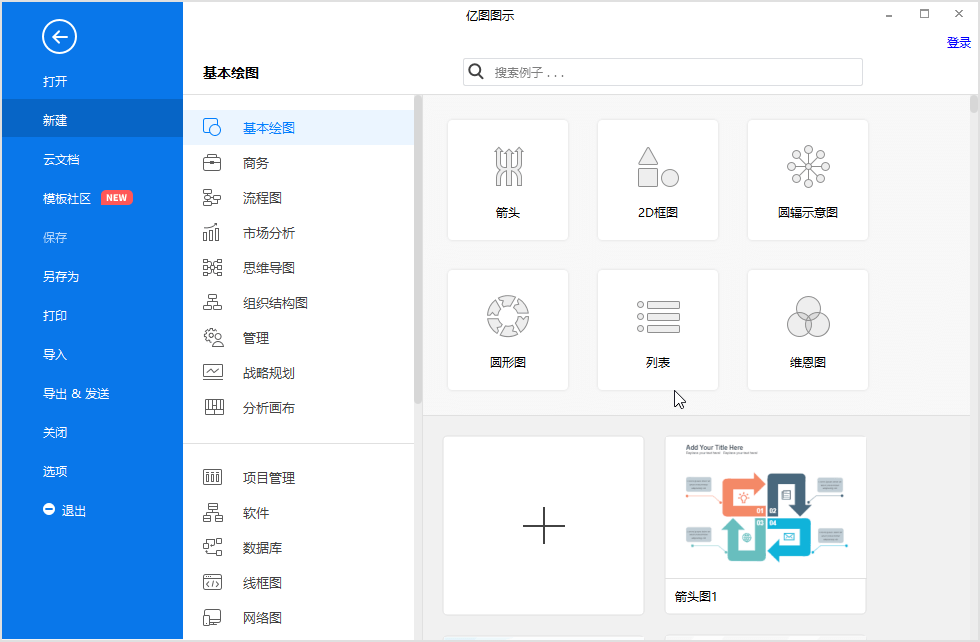The image size is (980, 642).
Task: Open the 箭头 template
Action: pos(507,180)
